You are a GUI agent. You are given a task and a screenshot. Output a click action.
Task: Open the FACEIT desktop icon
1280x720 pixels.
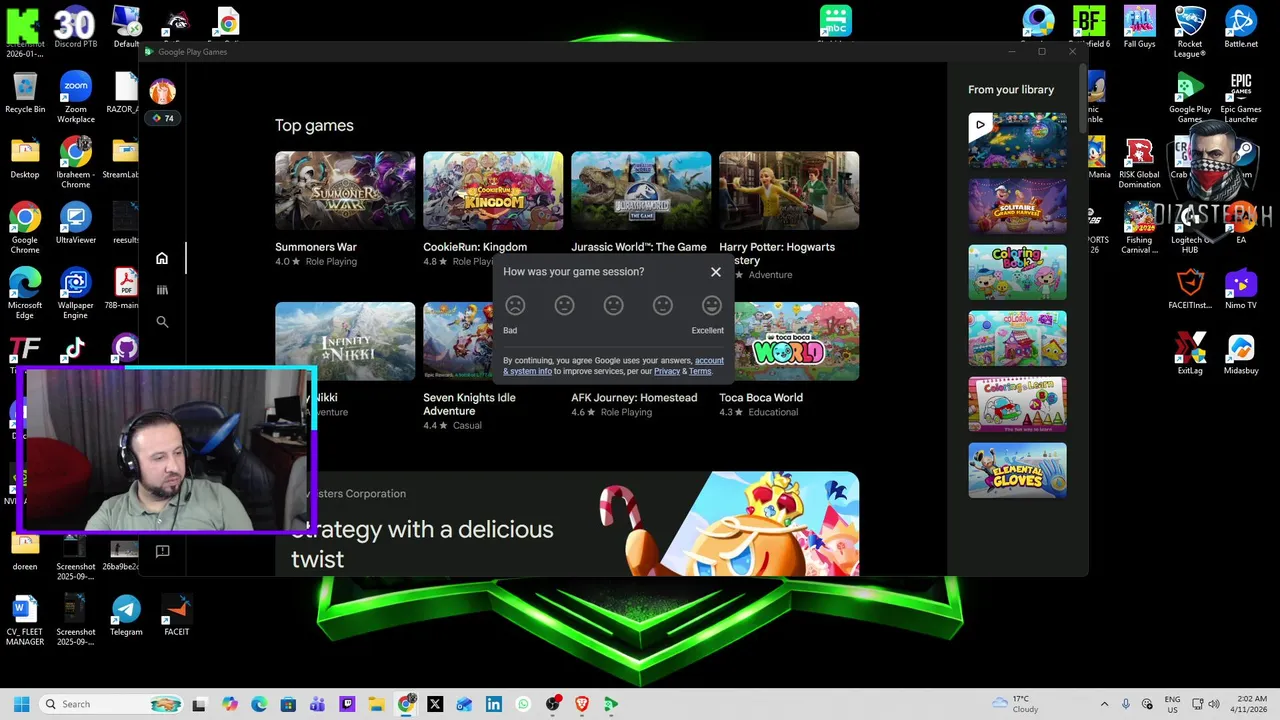[176, 615]
